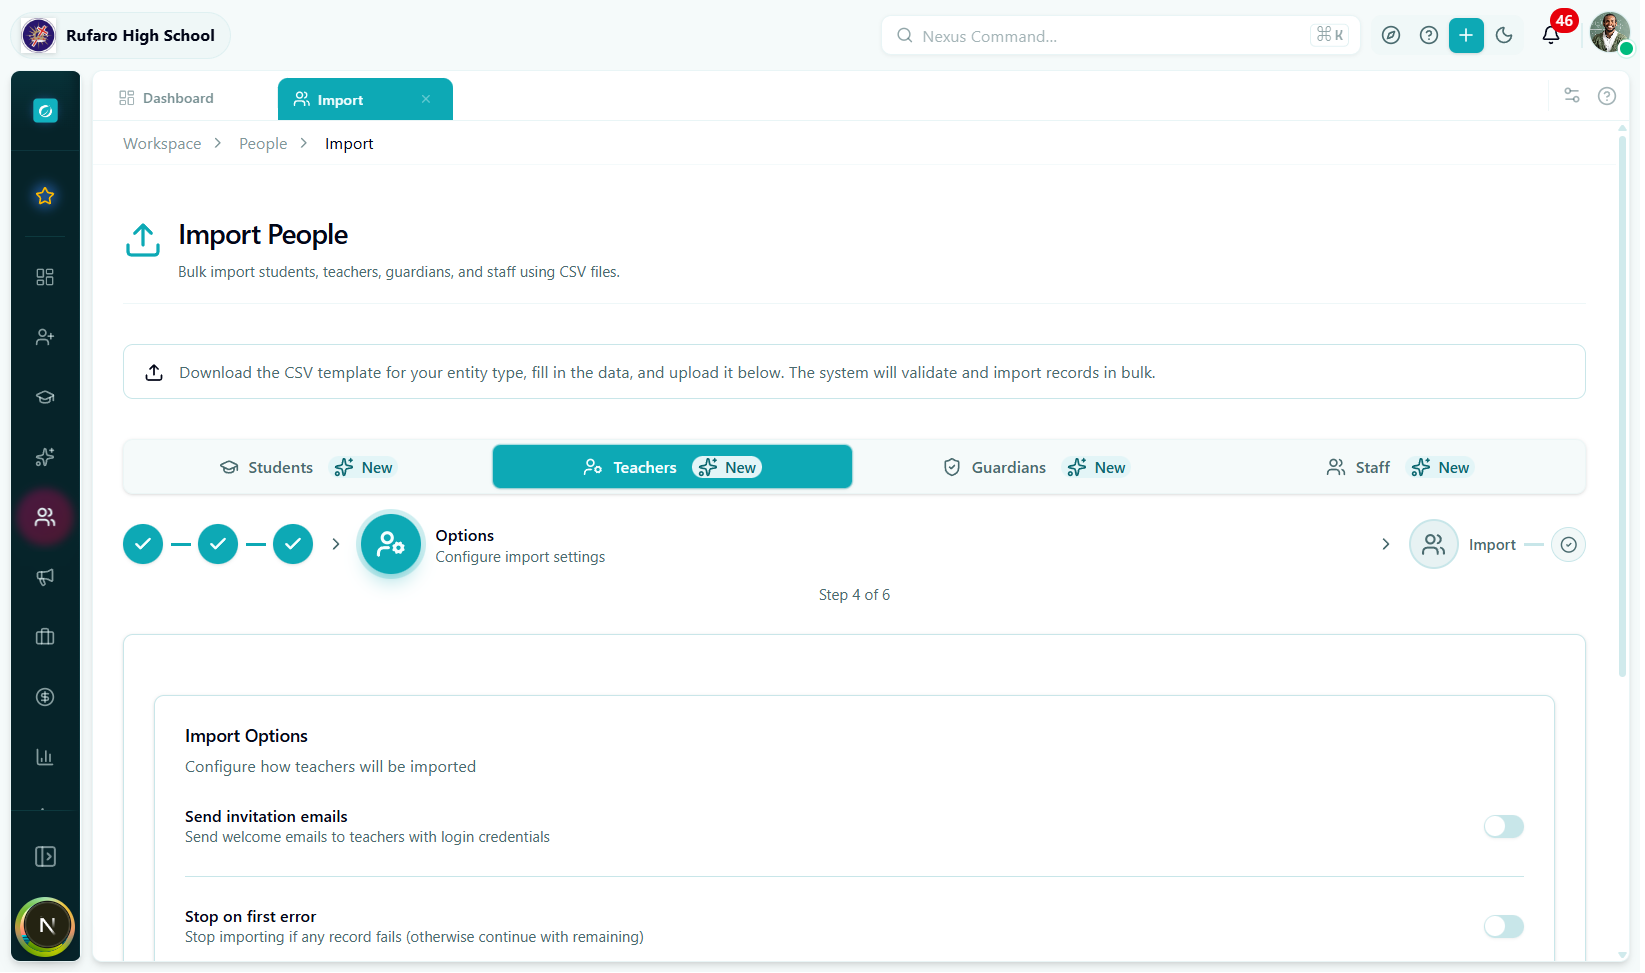1645x973 pixels.
Task: Click the Import breadcrumb text
Action: point(349,144)
